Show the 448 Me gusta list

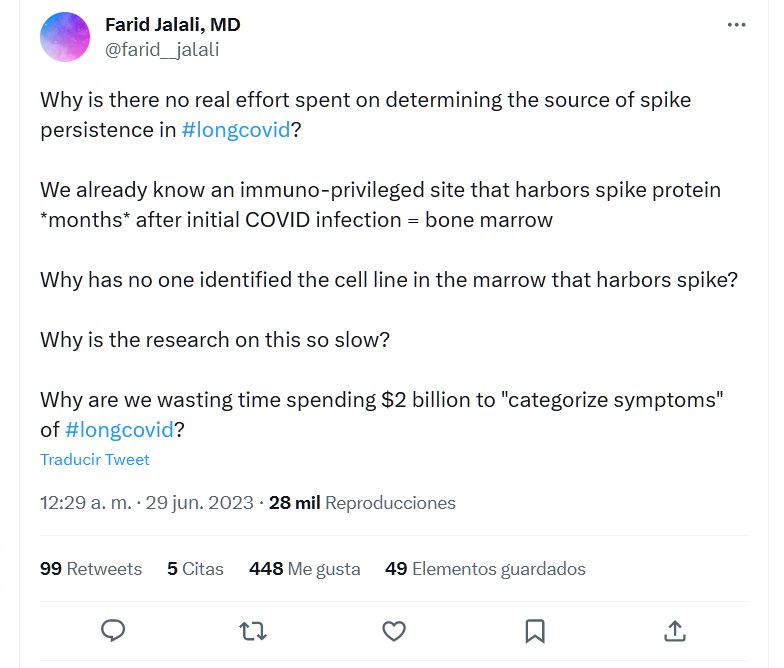[304, 569]
